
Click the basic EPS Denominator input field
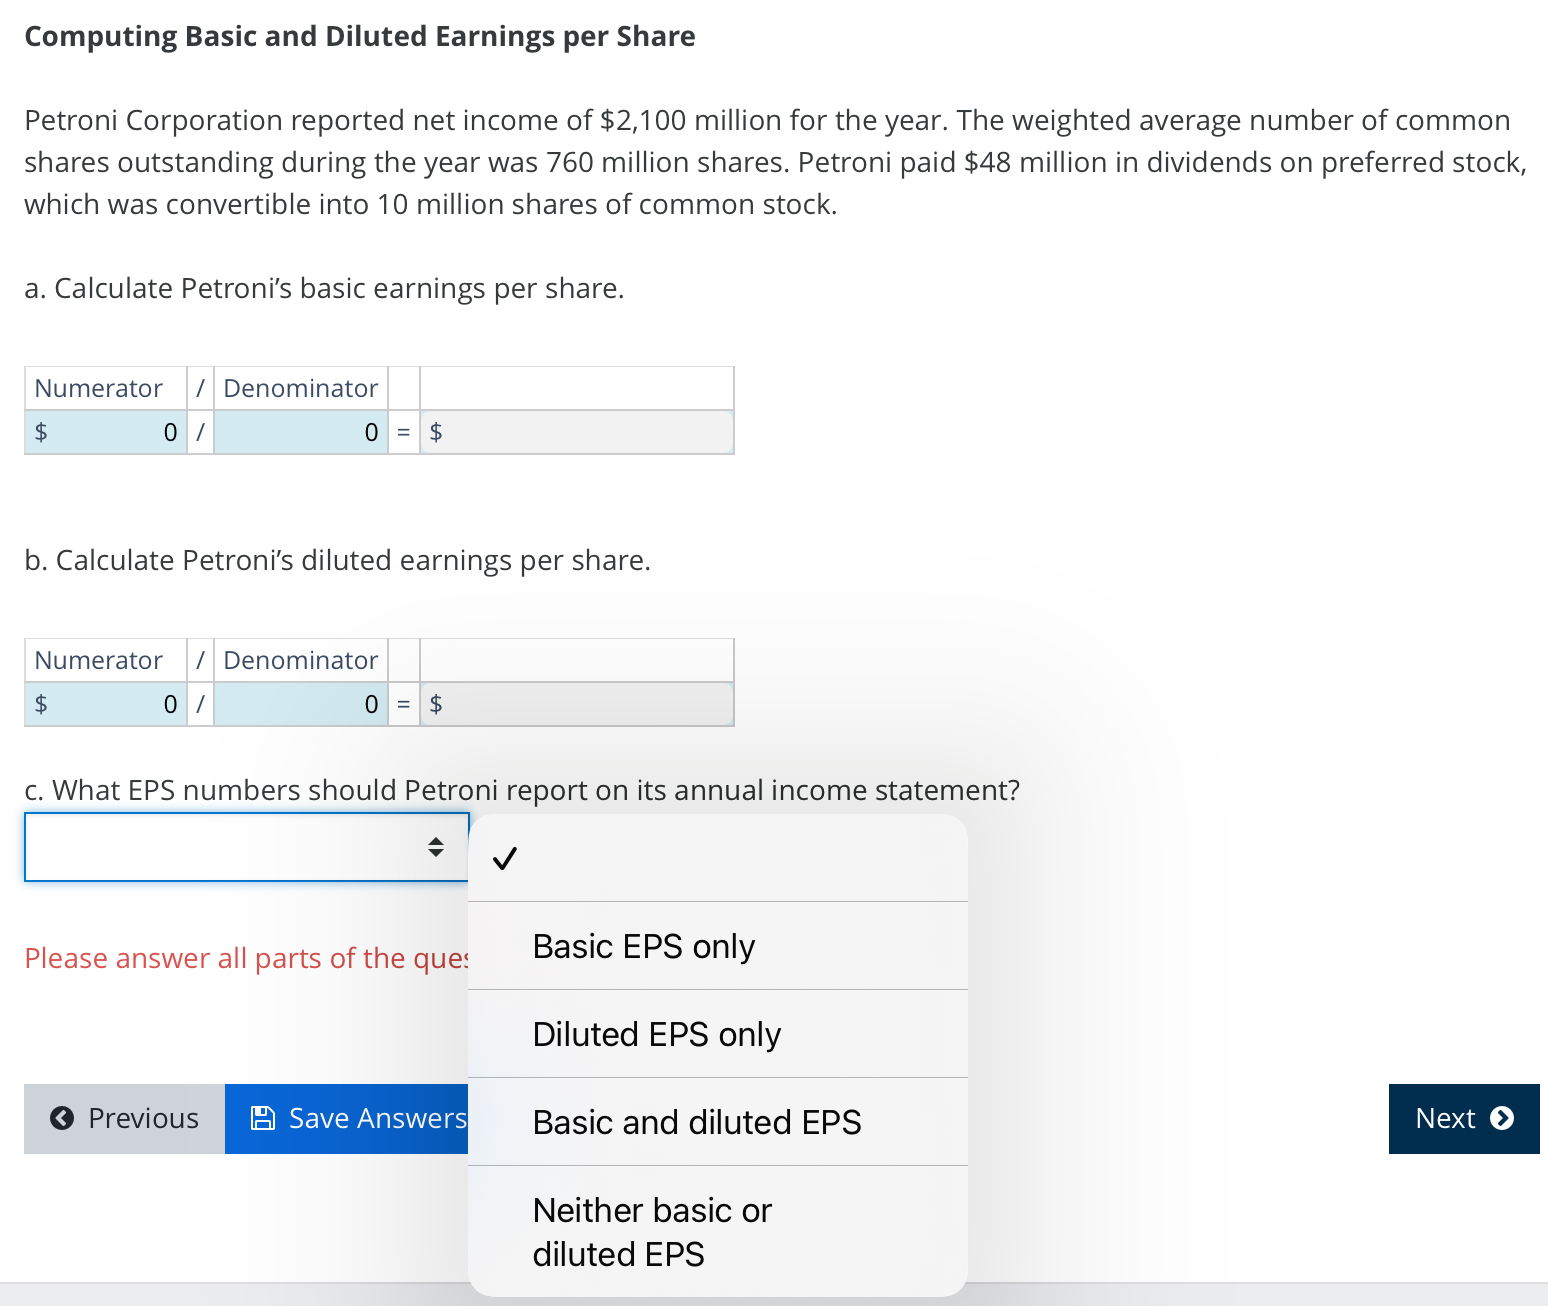click(x=300, y=431)
